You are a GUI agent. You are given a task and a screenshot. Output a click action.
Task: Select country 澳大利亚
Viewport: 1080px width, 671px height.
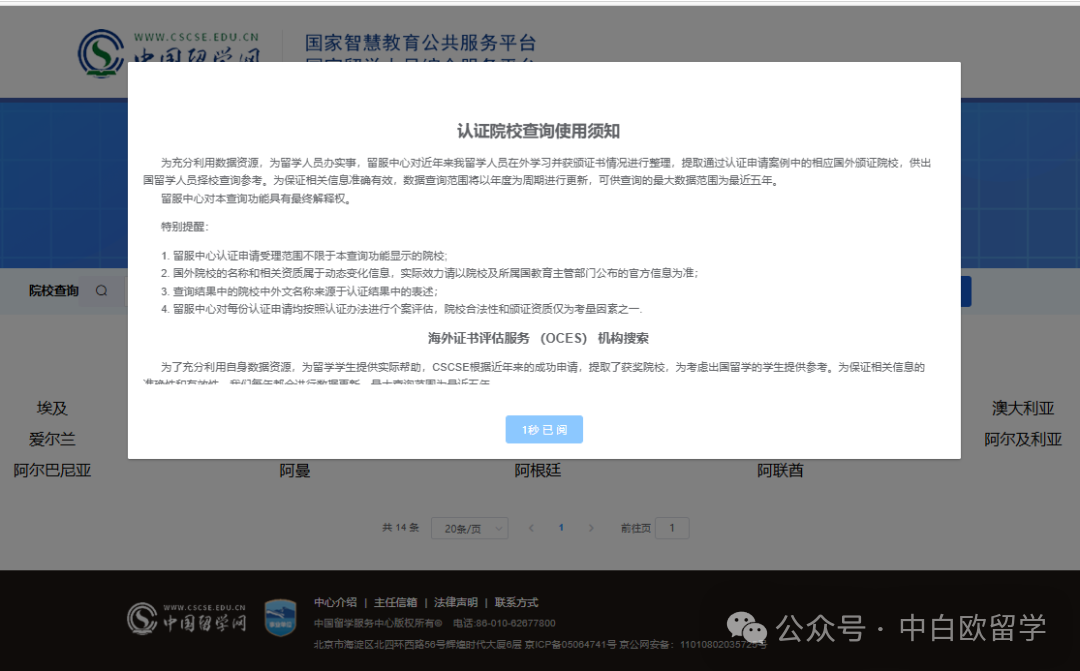pyautogui.click(x=1023, y=408)
